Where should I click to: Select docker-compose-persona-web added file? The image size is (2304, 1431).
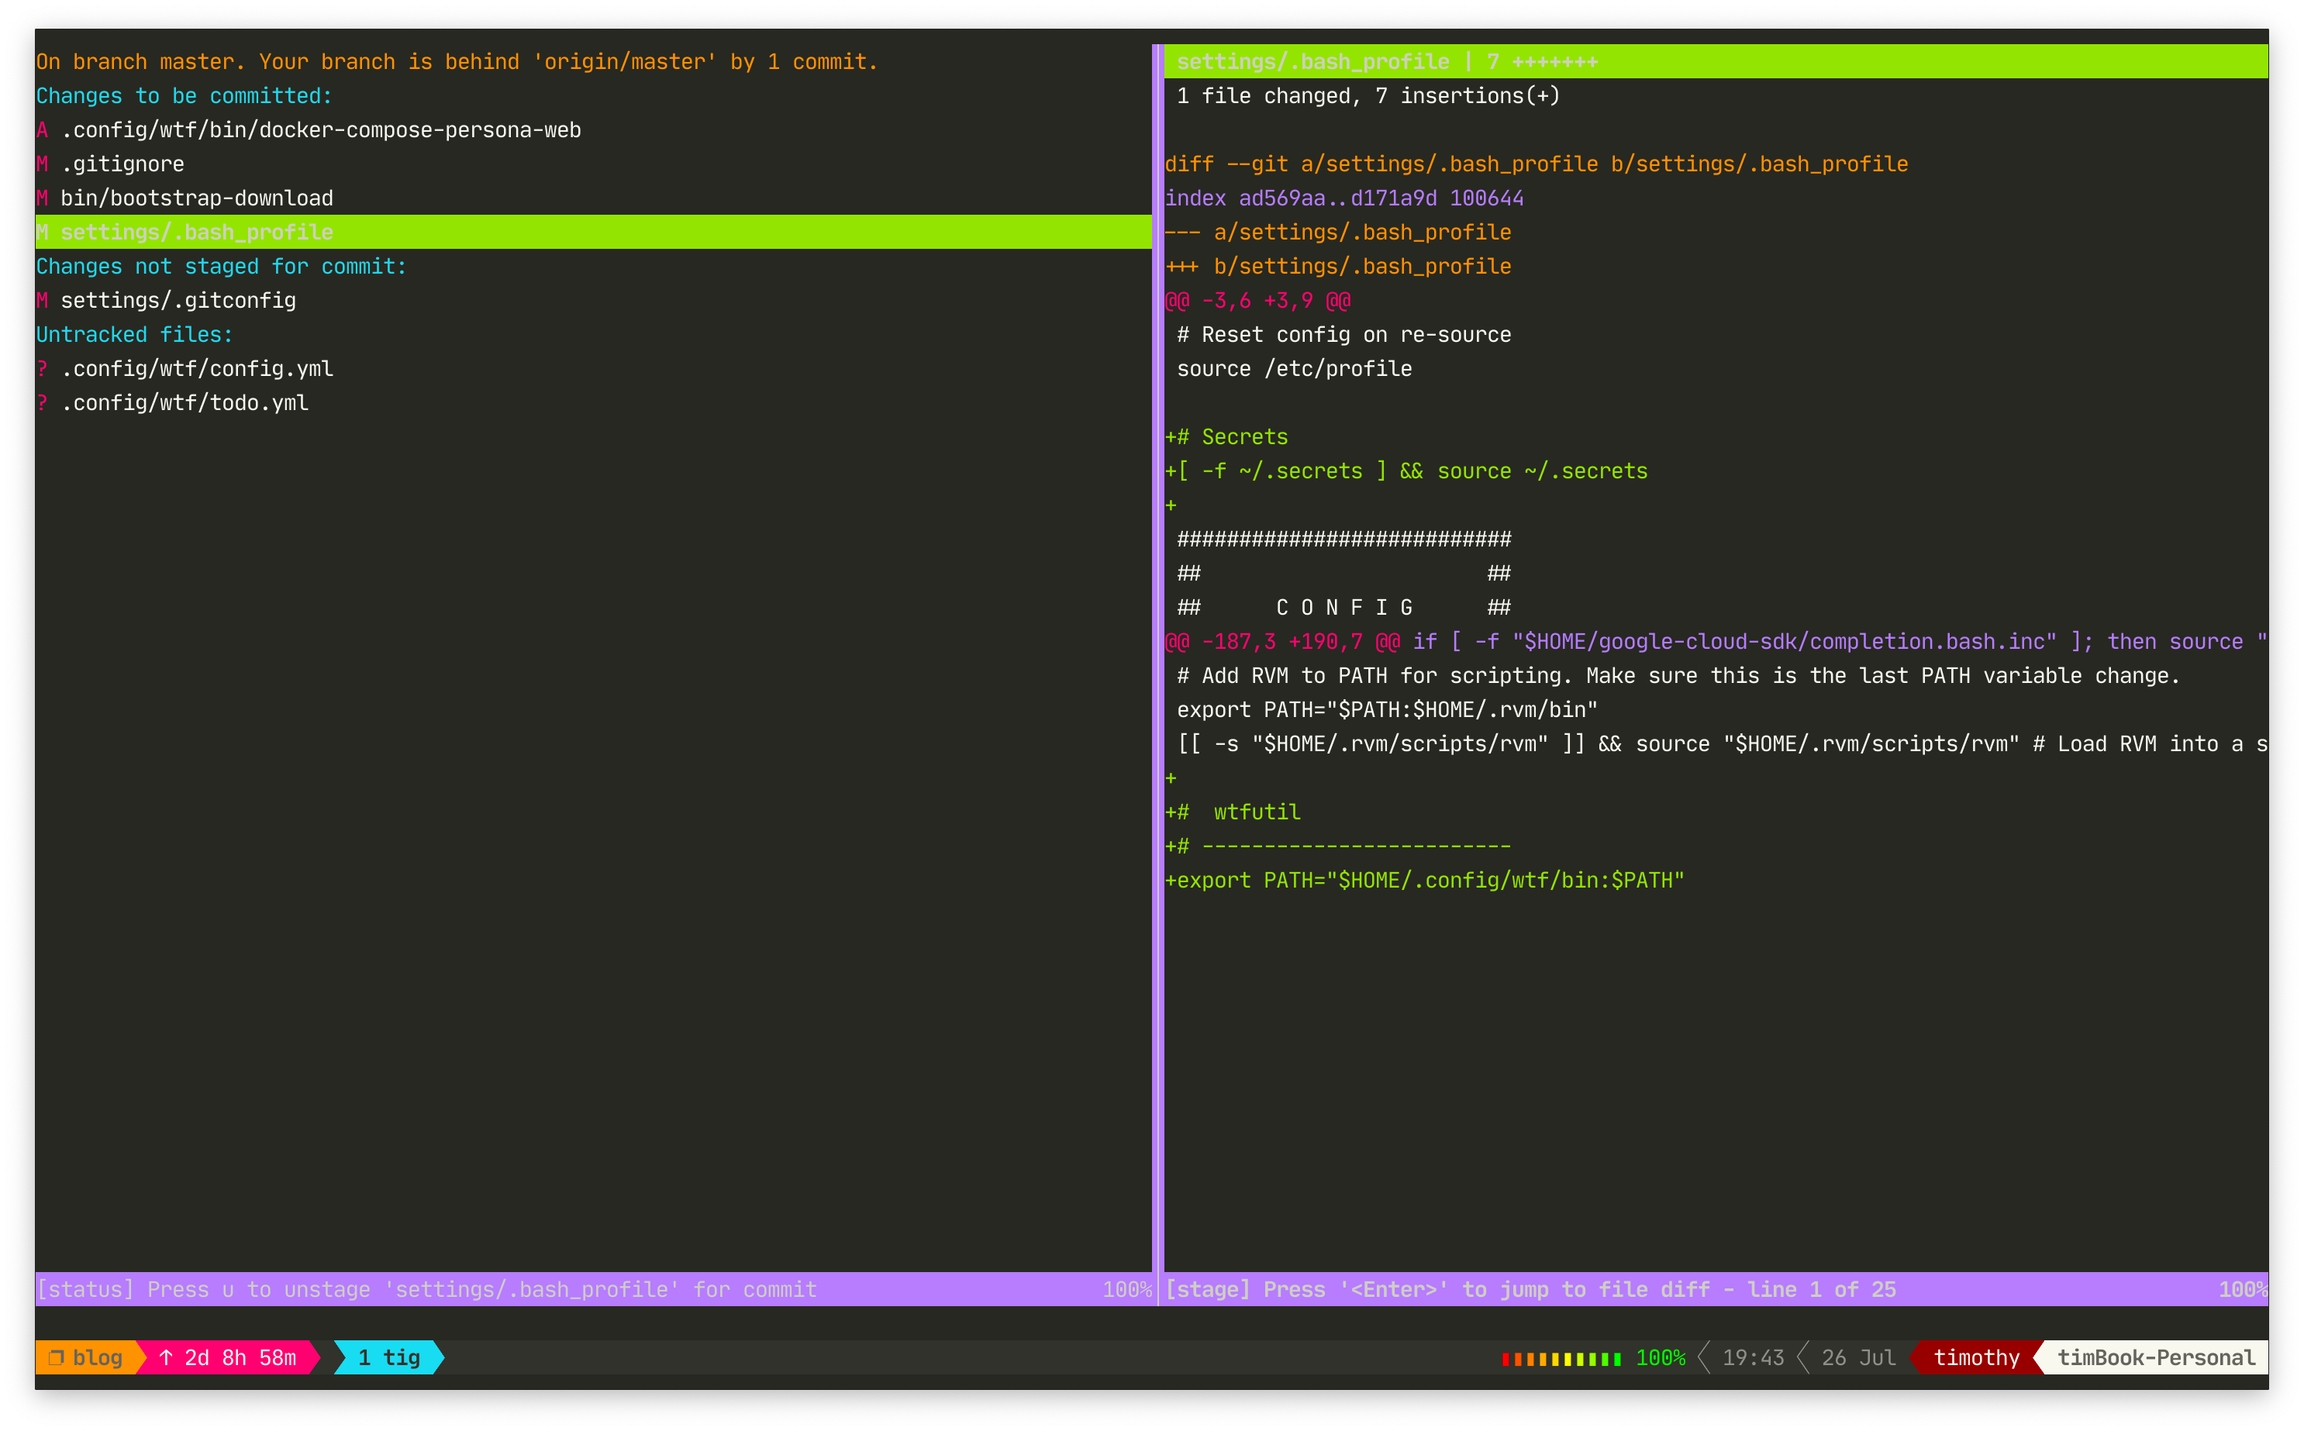tap(320, 130)
